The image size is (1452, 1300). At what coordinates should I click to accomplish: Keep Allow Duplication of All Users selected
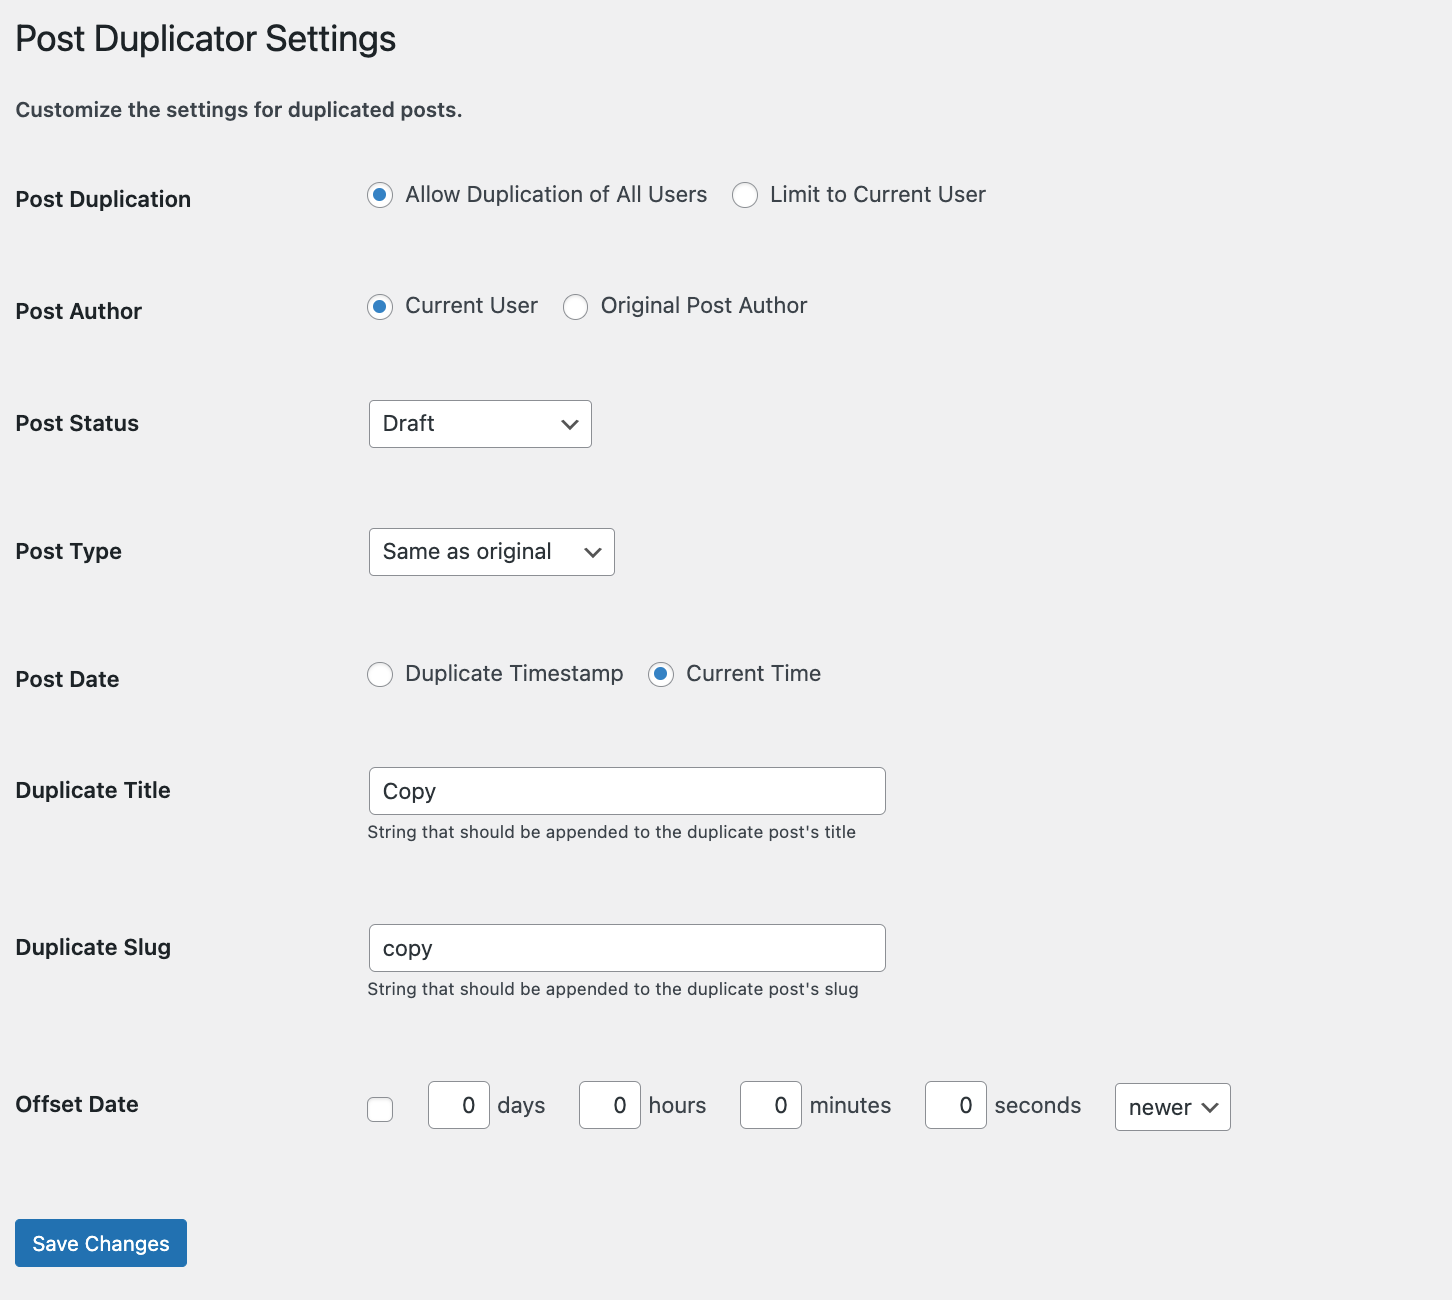click(x=380, y=195)
